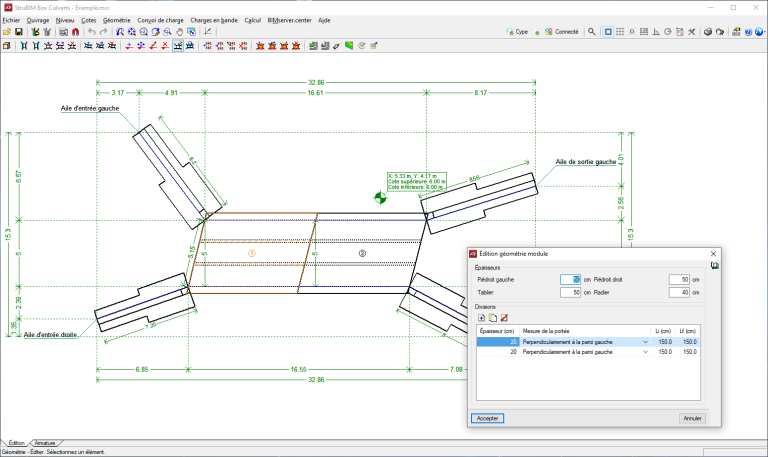Close the Édition géométrie module dialog

click(x=713, y=254)
